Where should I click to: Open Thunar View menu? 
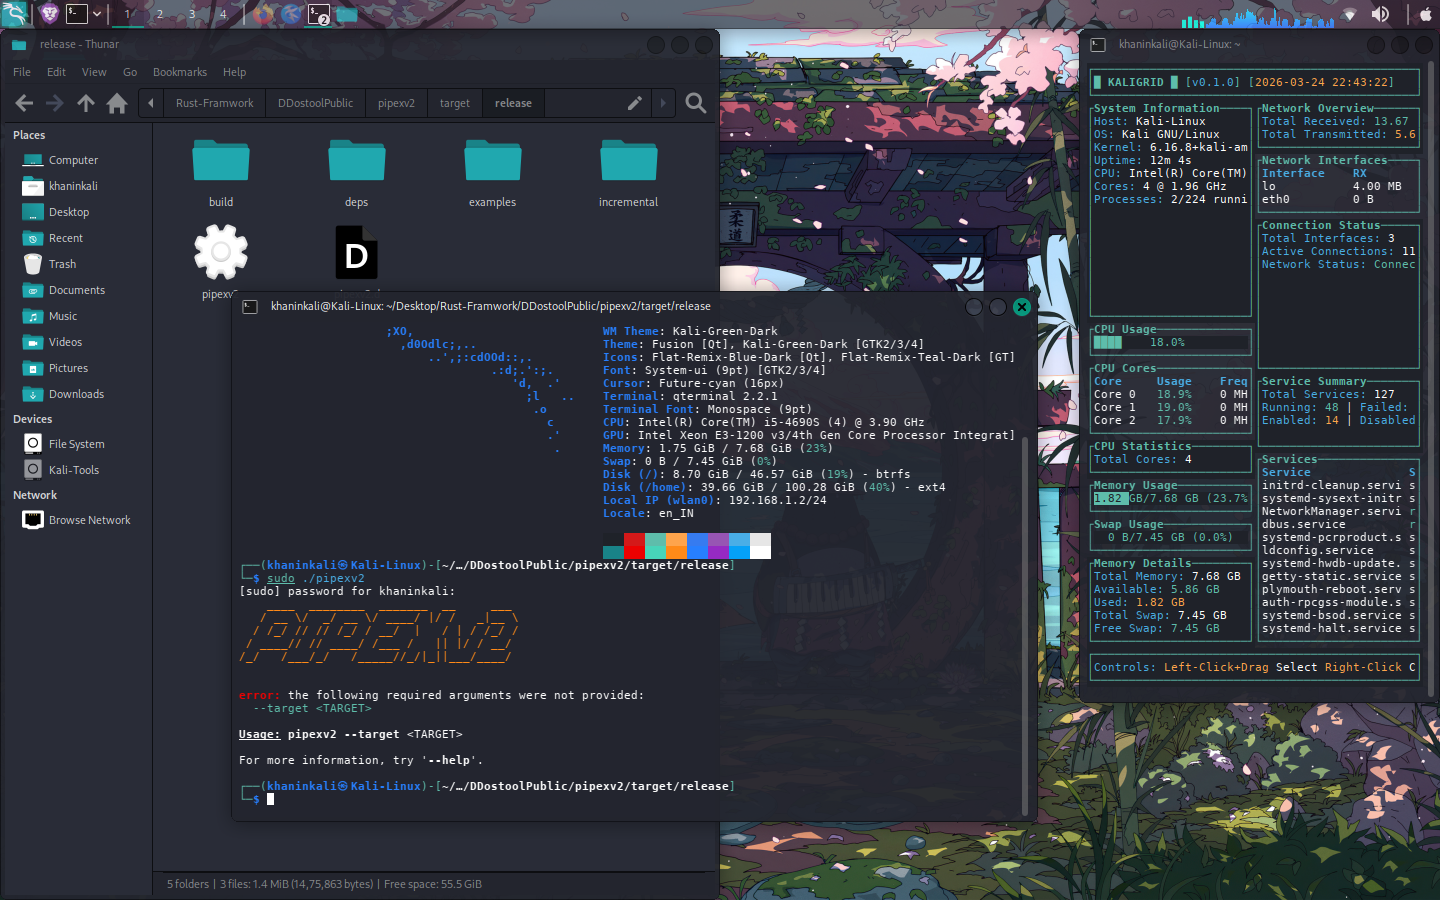click(x=94, y=72)
